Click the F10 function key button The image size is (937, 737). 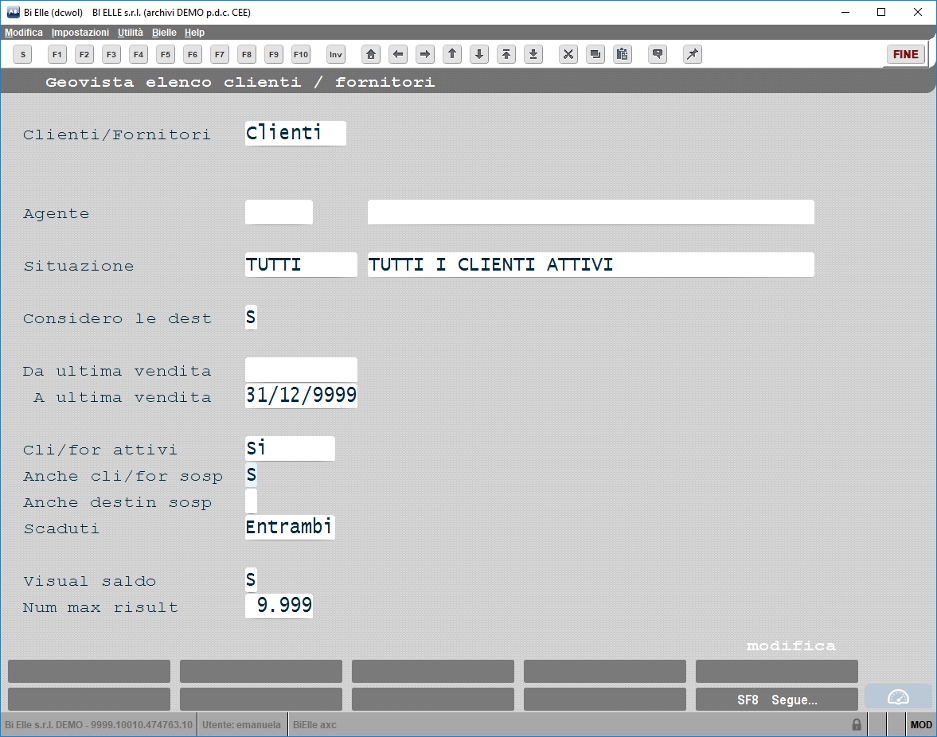click(x=301, y=55)
